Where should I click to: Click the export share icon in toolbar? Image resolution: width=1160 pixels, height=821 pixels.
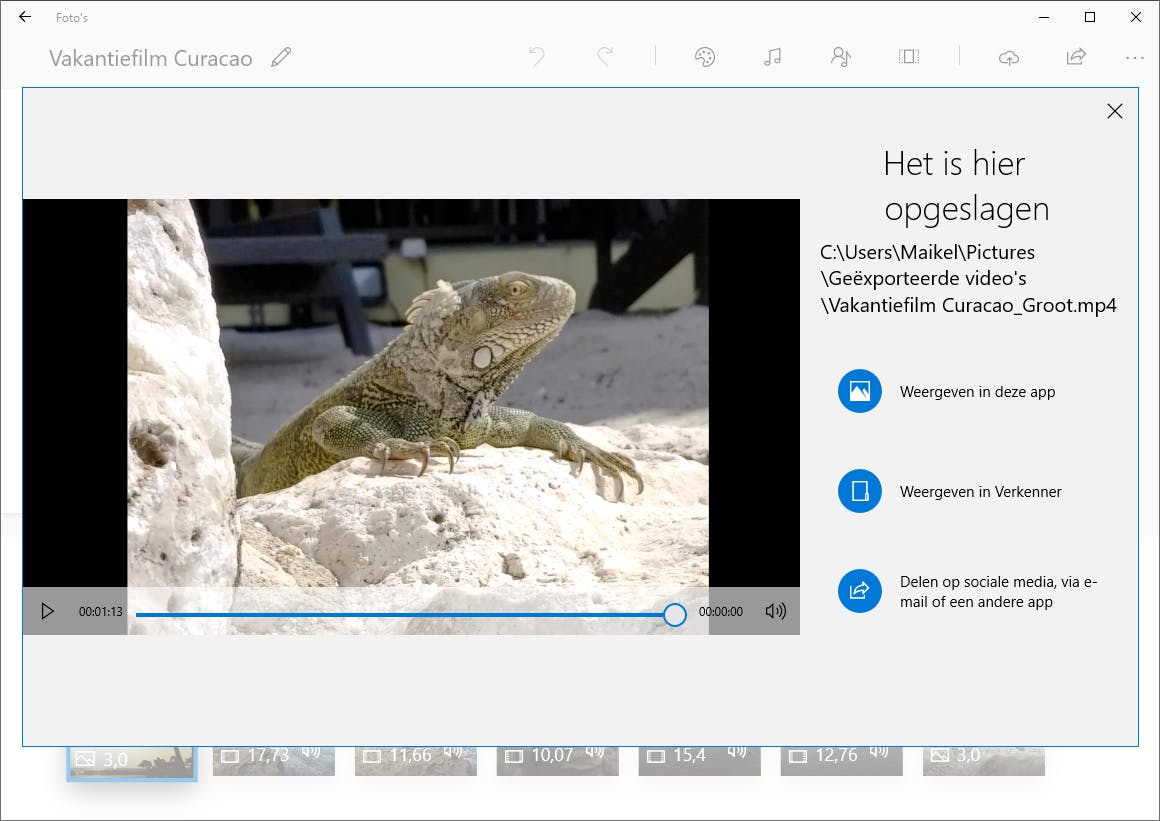[1076, 57]
